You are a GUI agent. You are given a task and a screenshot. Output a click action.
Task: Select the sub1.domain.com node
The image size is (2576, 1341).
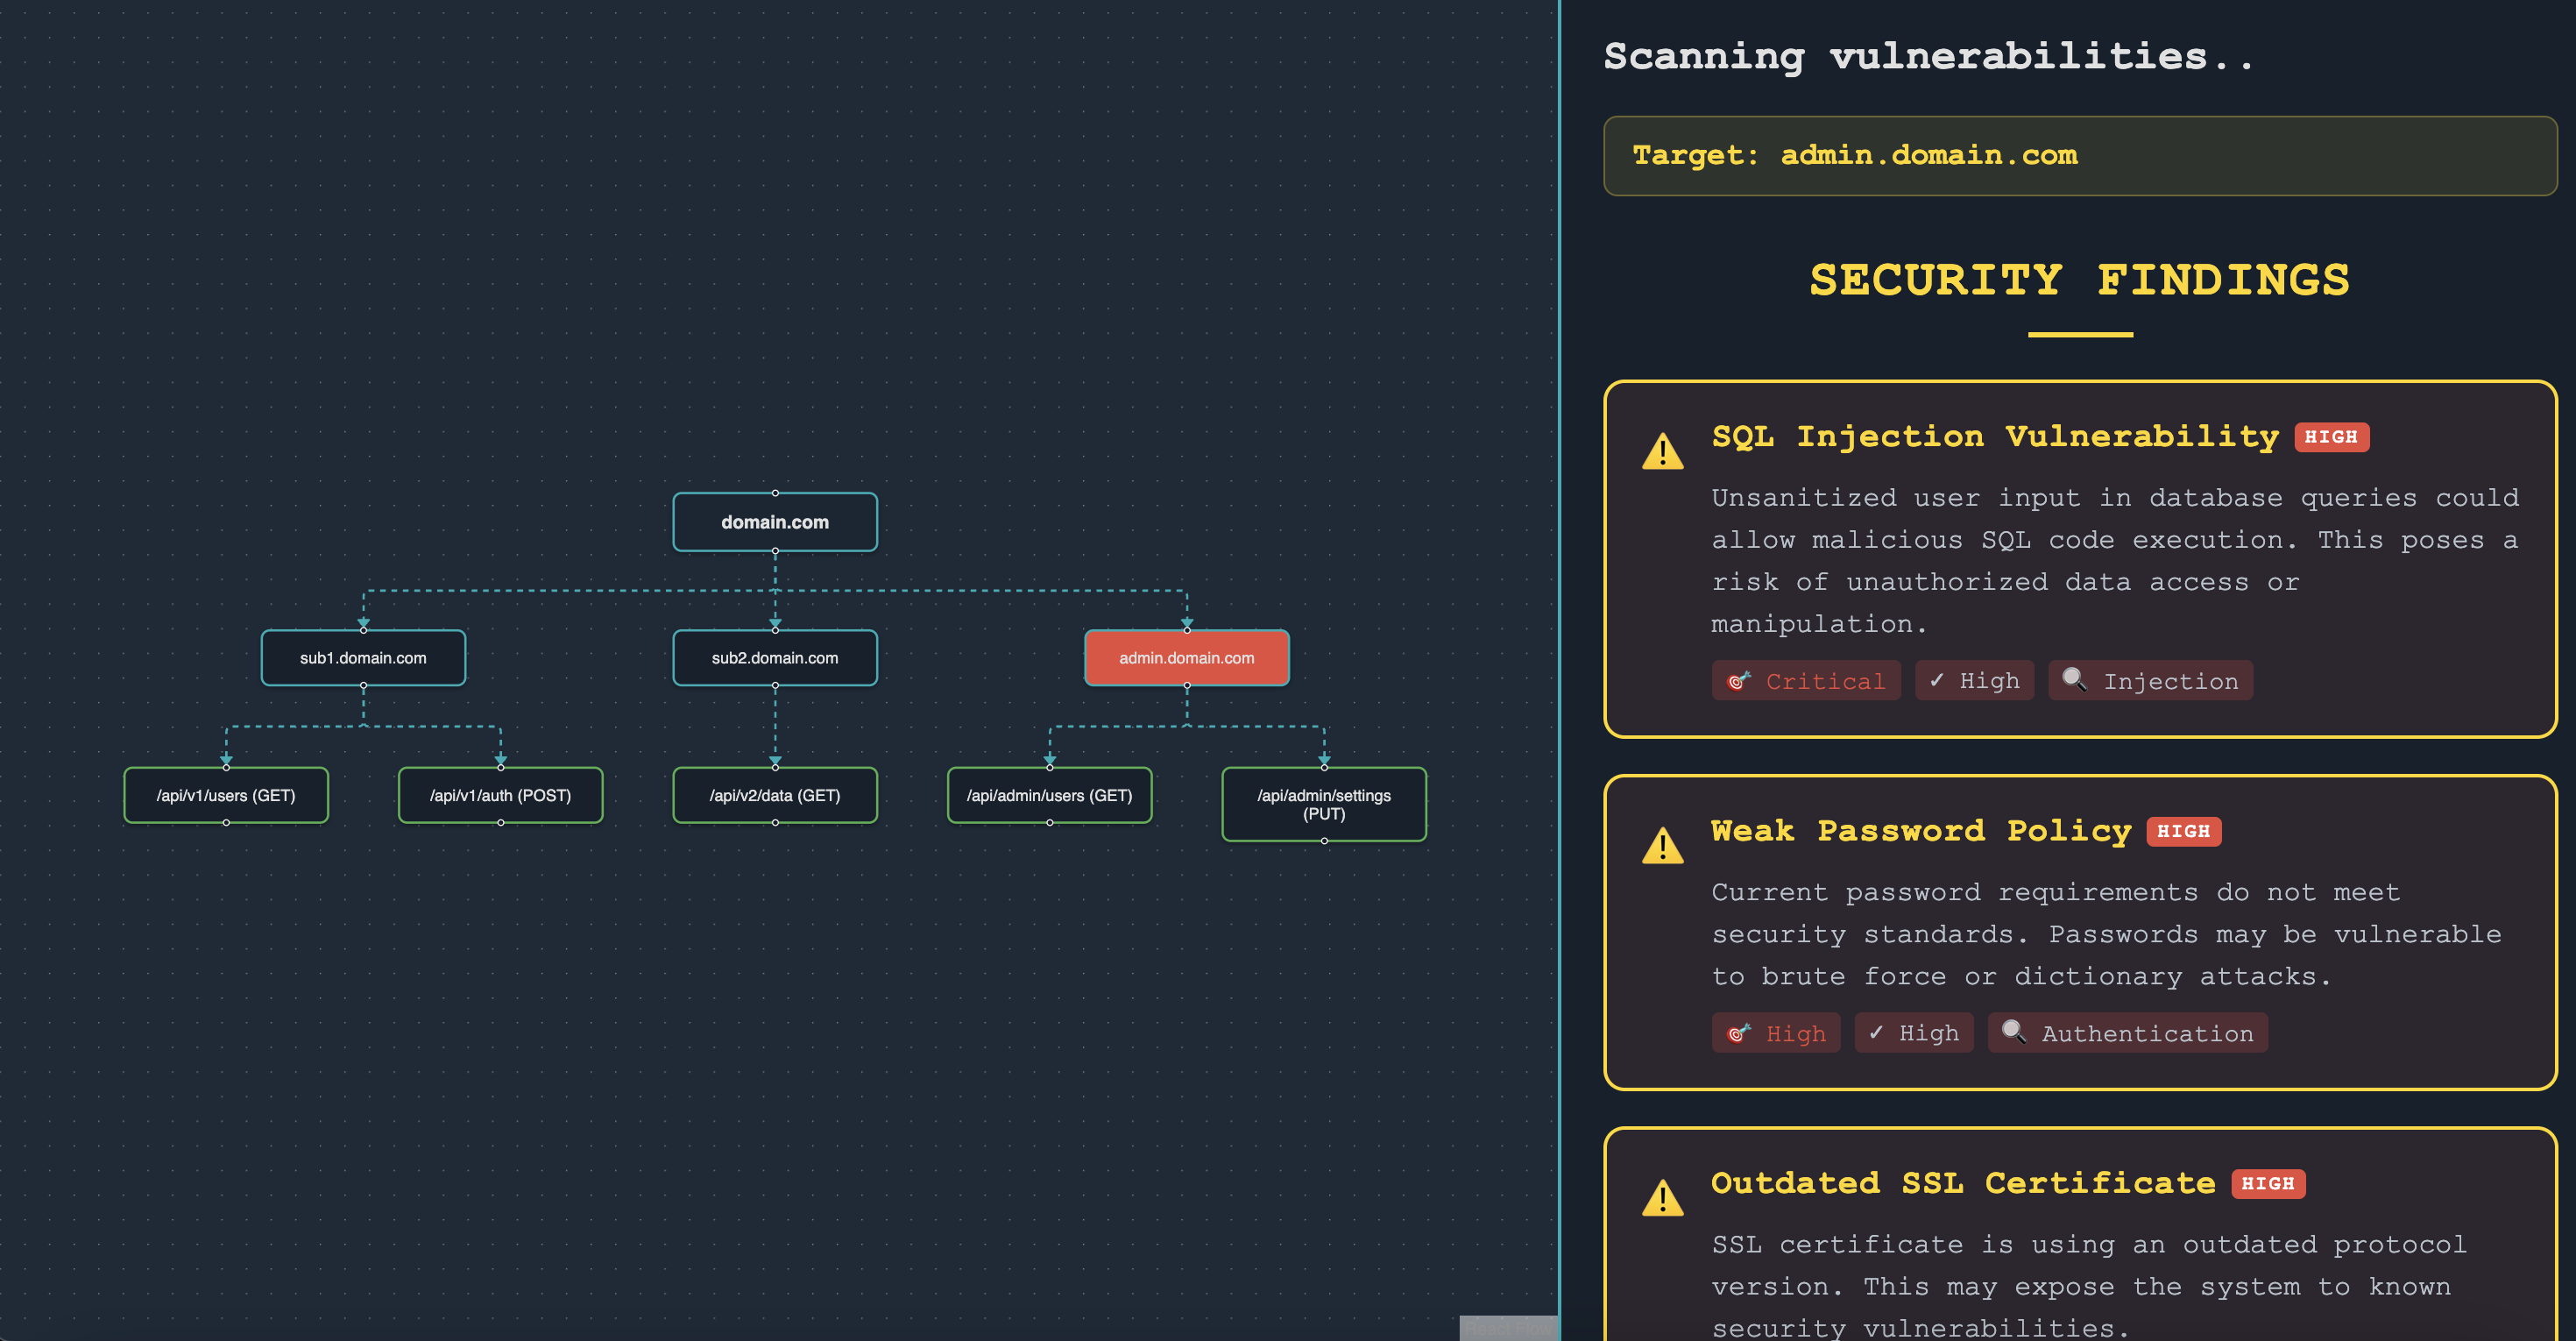pyautogui.click(x=363, y=658)
